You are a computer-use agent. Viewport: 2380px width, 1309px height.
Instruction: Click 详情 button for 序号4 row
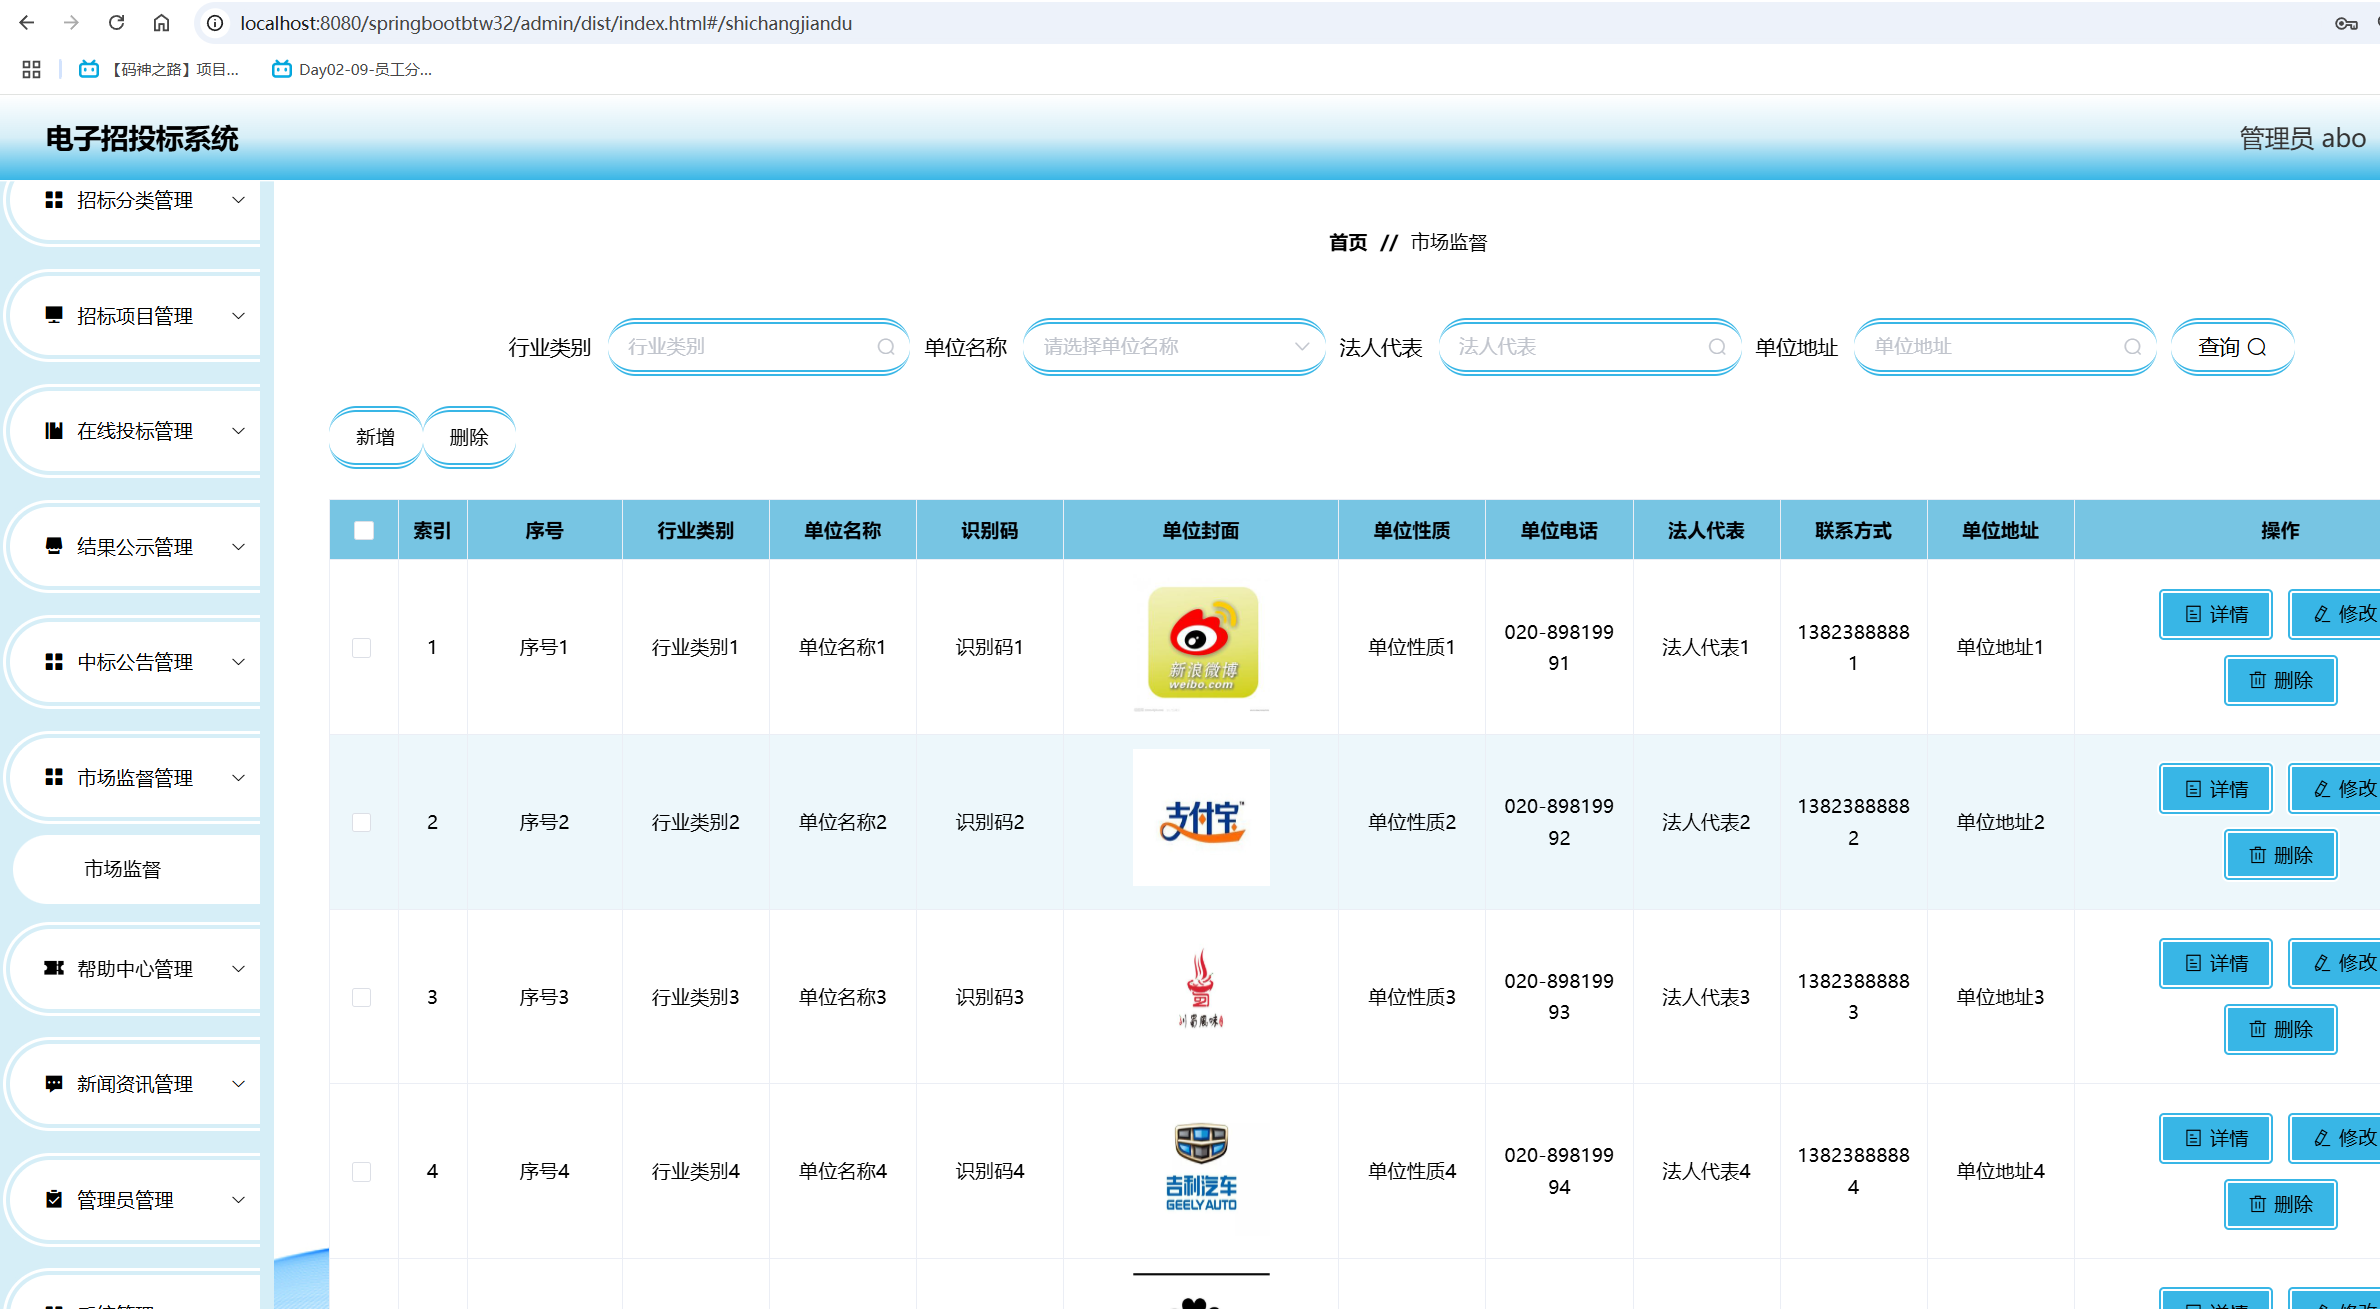(x=2216, y=1138)
